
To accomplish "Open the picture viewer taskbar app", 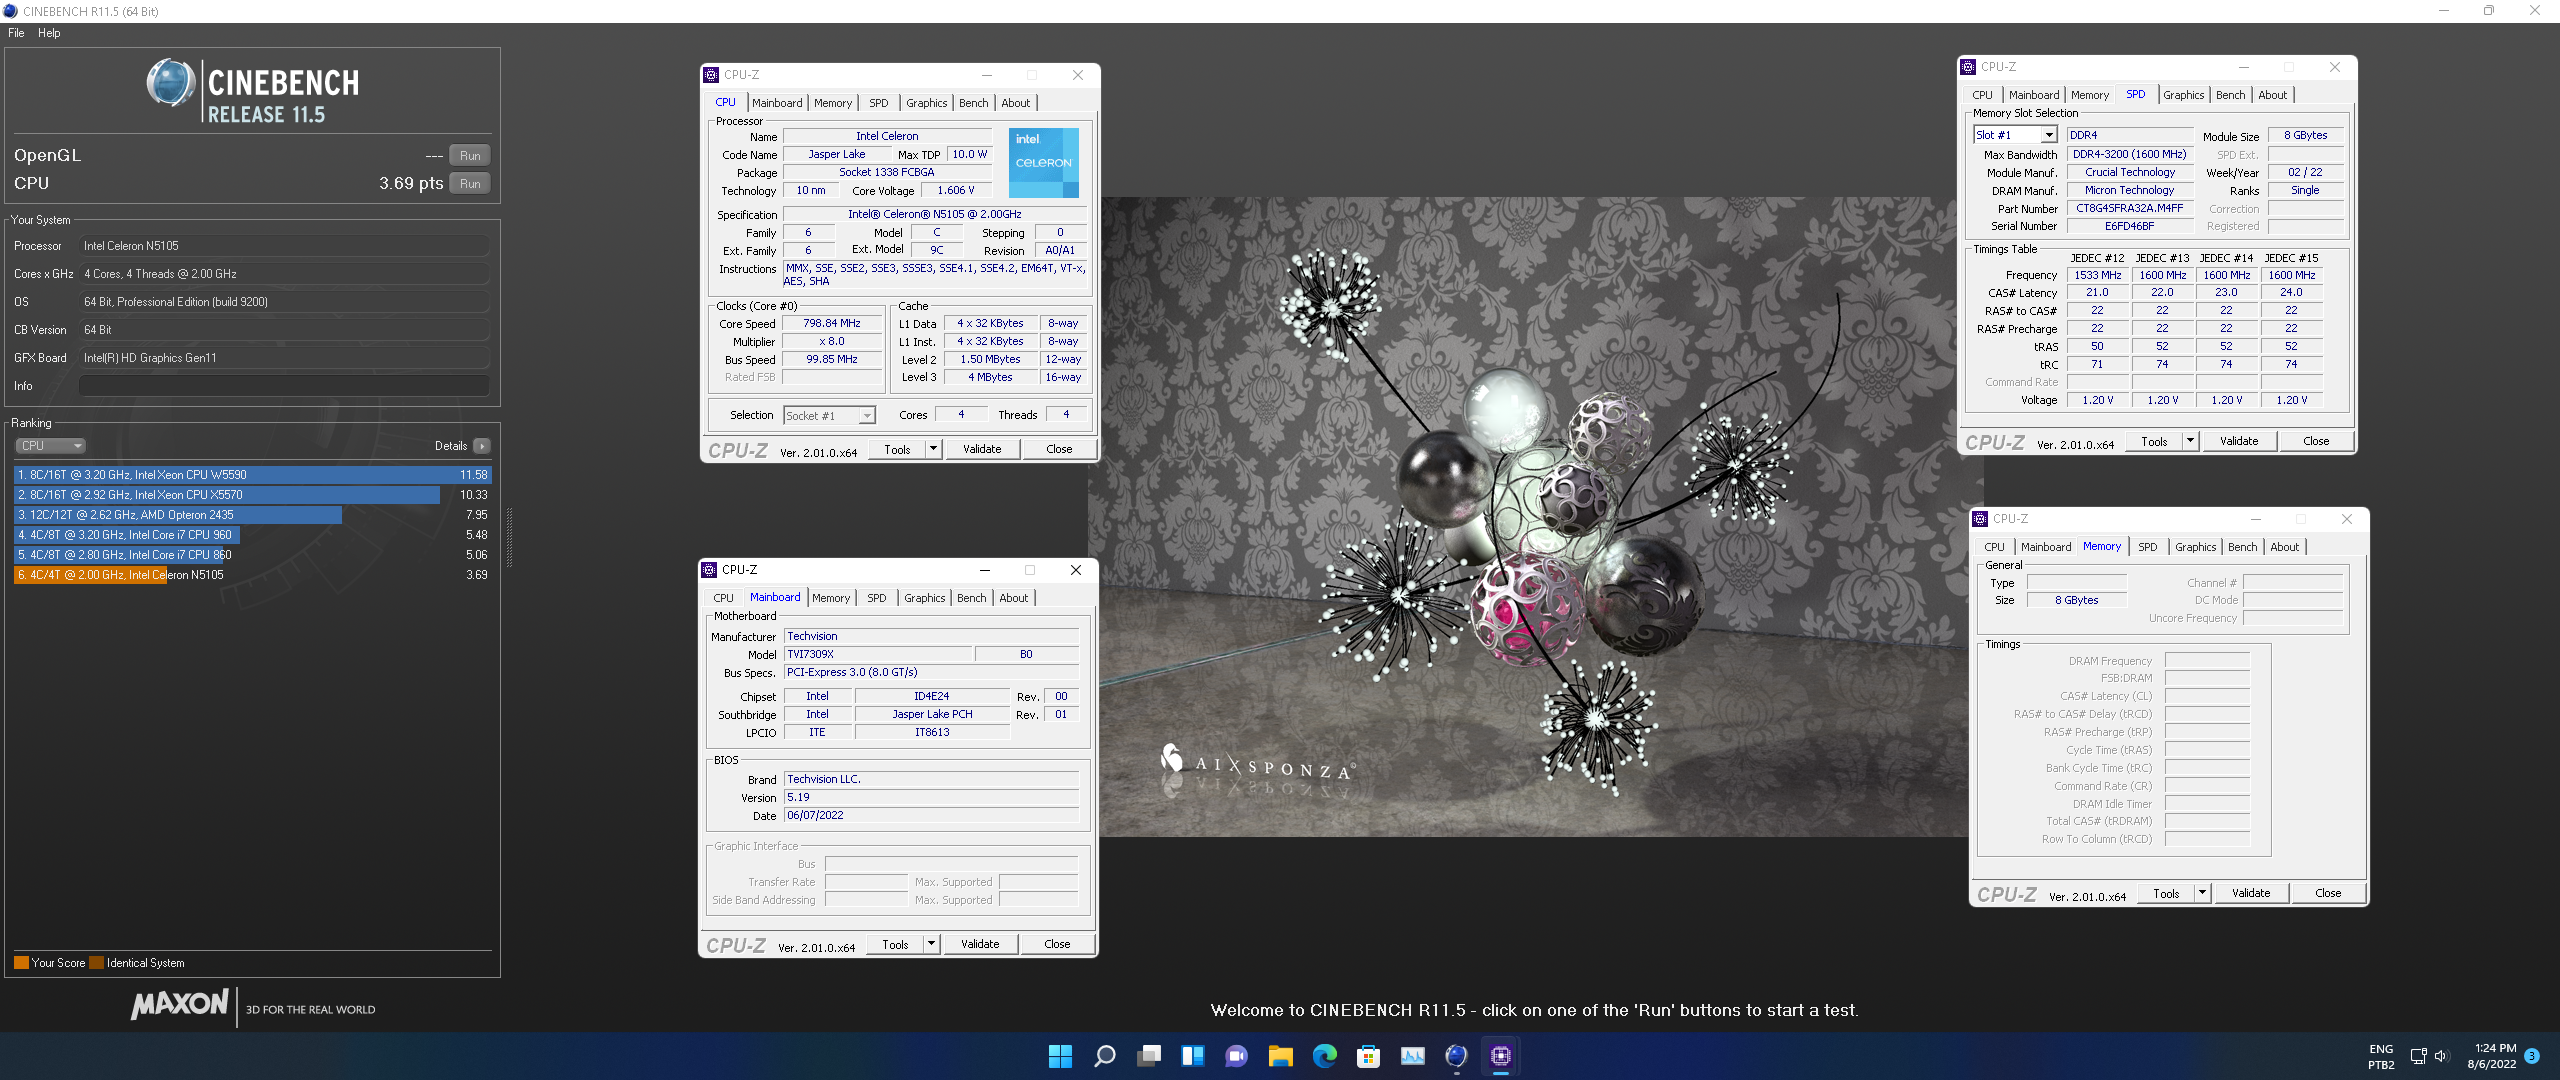I will point(1412,1056).
